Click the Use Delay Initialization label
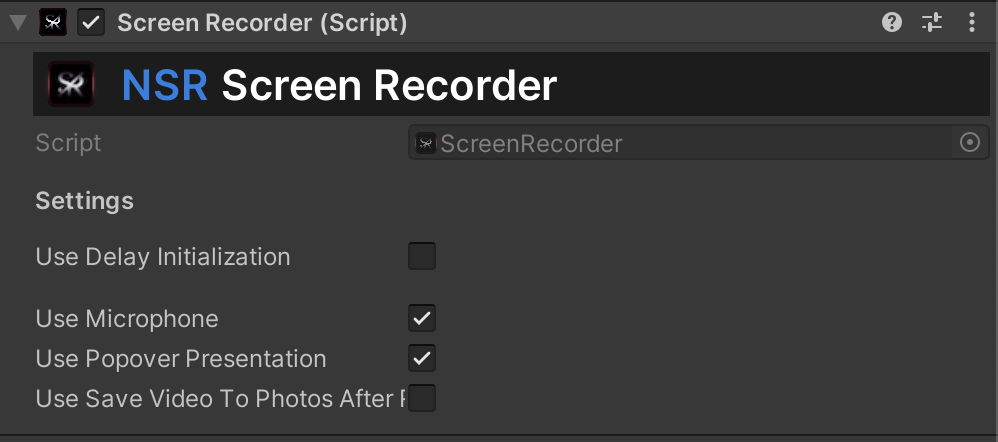998x442 pixels. [x=163, y=257]
